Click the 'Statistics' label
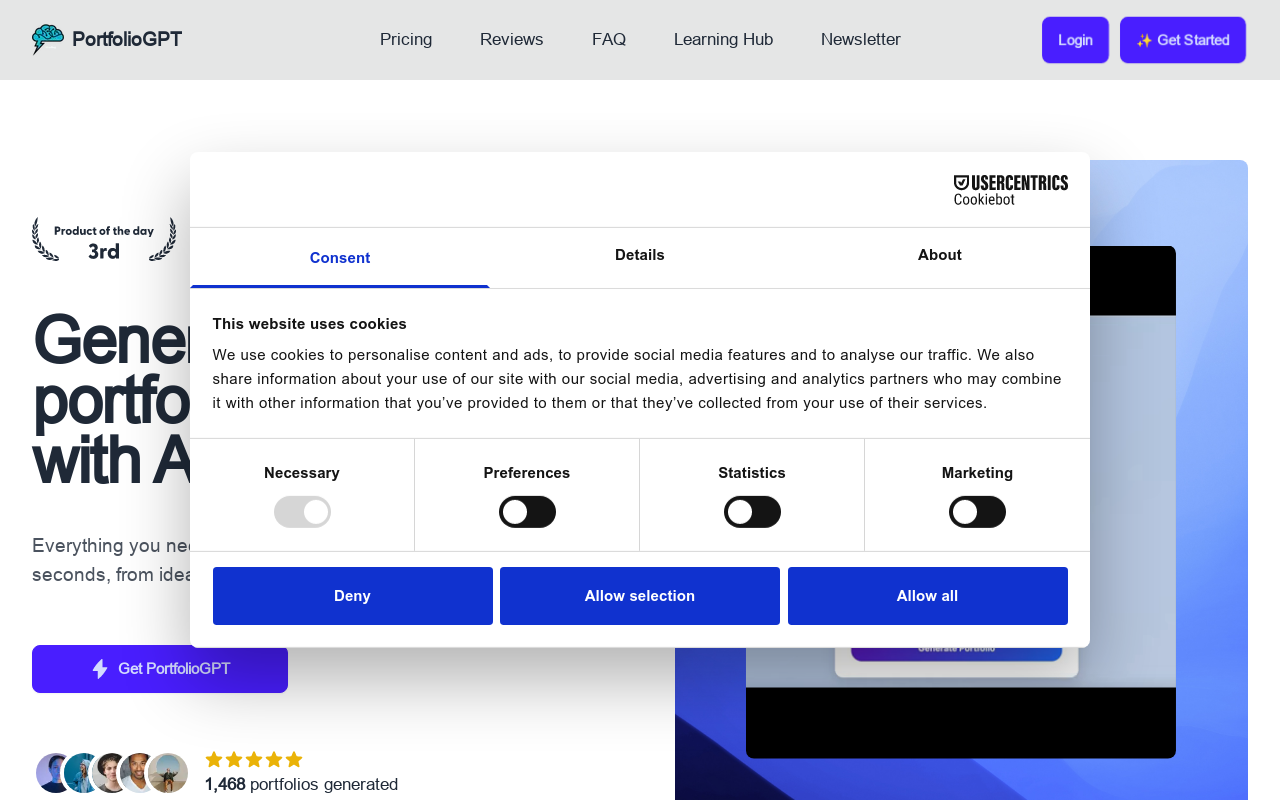This screenshot has height=800, width=1280. (x=752, y=473)
